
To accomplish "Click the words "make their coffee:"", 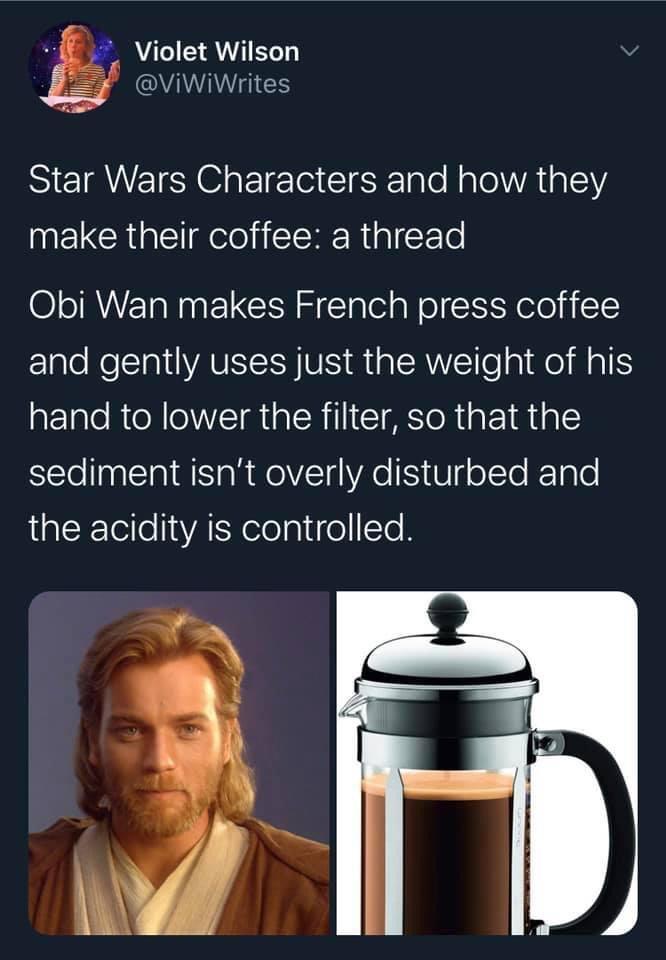I will 176,236.
